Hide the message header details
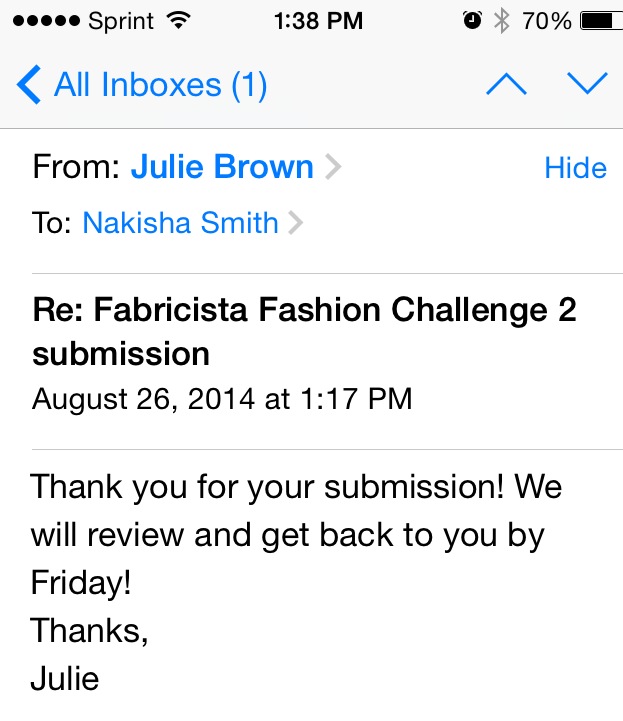The image size is (623, 721). pyautogui.click(x=576, y=168)
